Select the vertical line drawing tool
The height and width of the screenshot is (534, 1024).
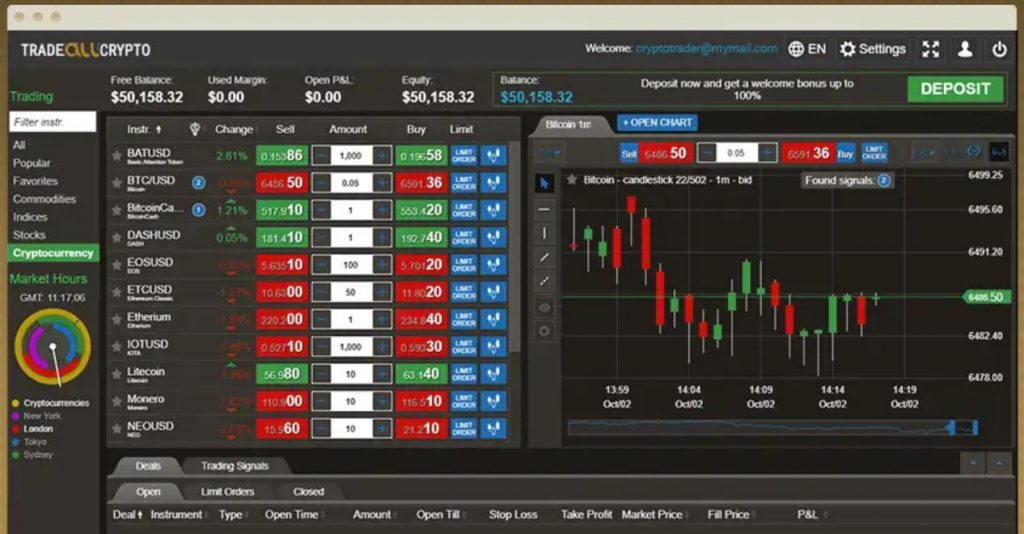pyautogui.click(x=545, y=233)
